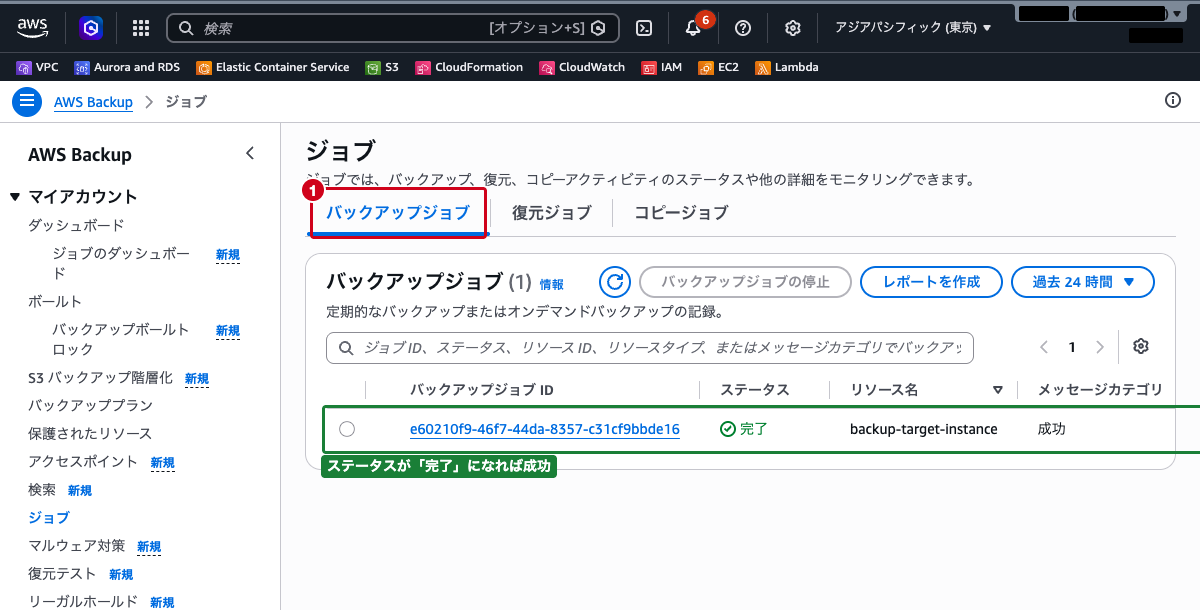Switch to コピージョブ tab

[681, 213]
